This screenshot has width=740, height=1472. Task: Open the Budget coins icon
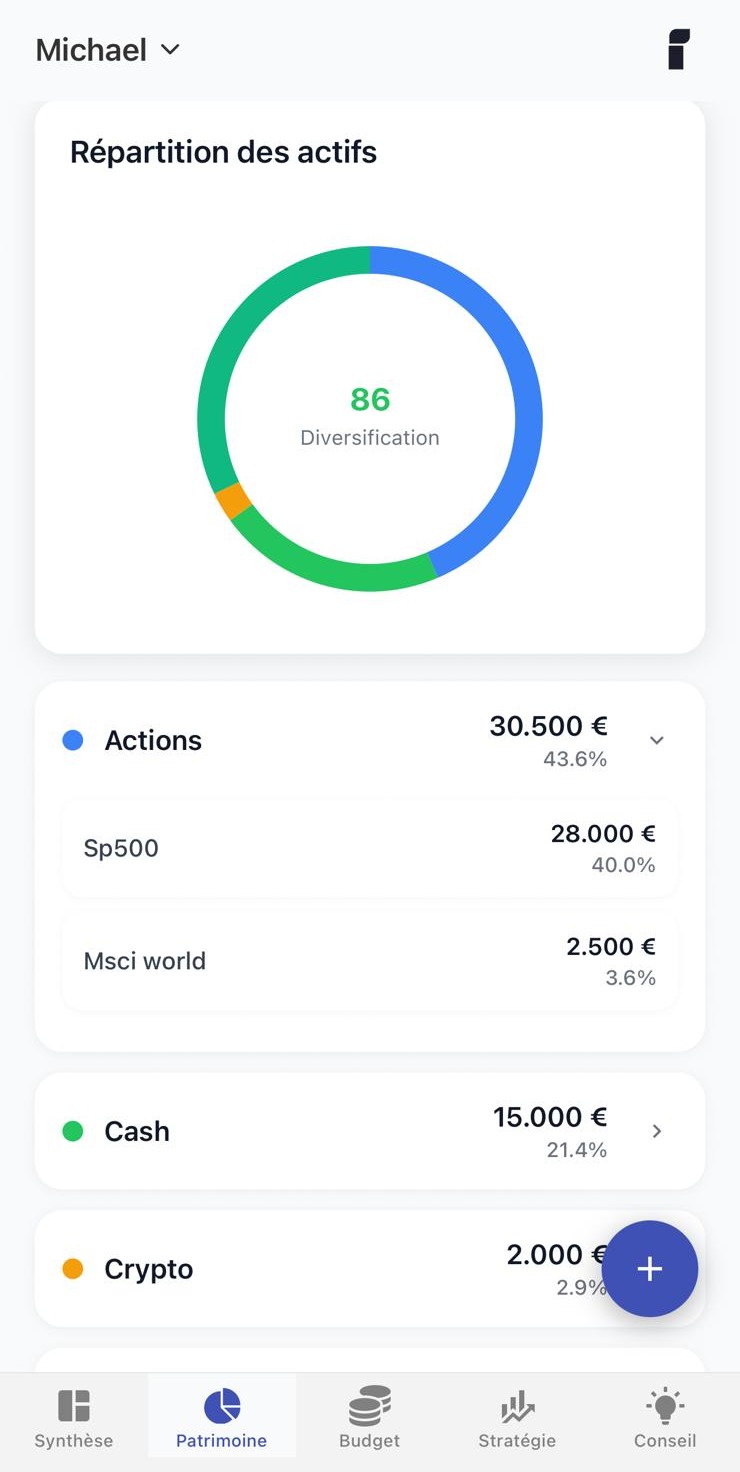[370, 1406]
